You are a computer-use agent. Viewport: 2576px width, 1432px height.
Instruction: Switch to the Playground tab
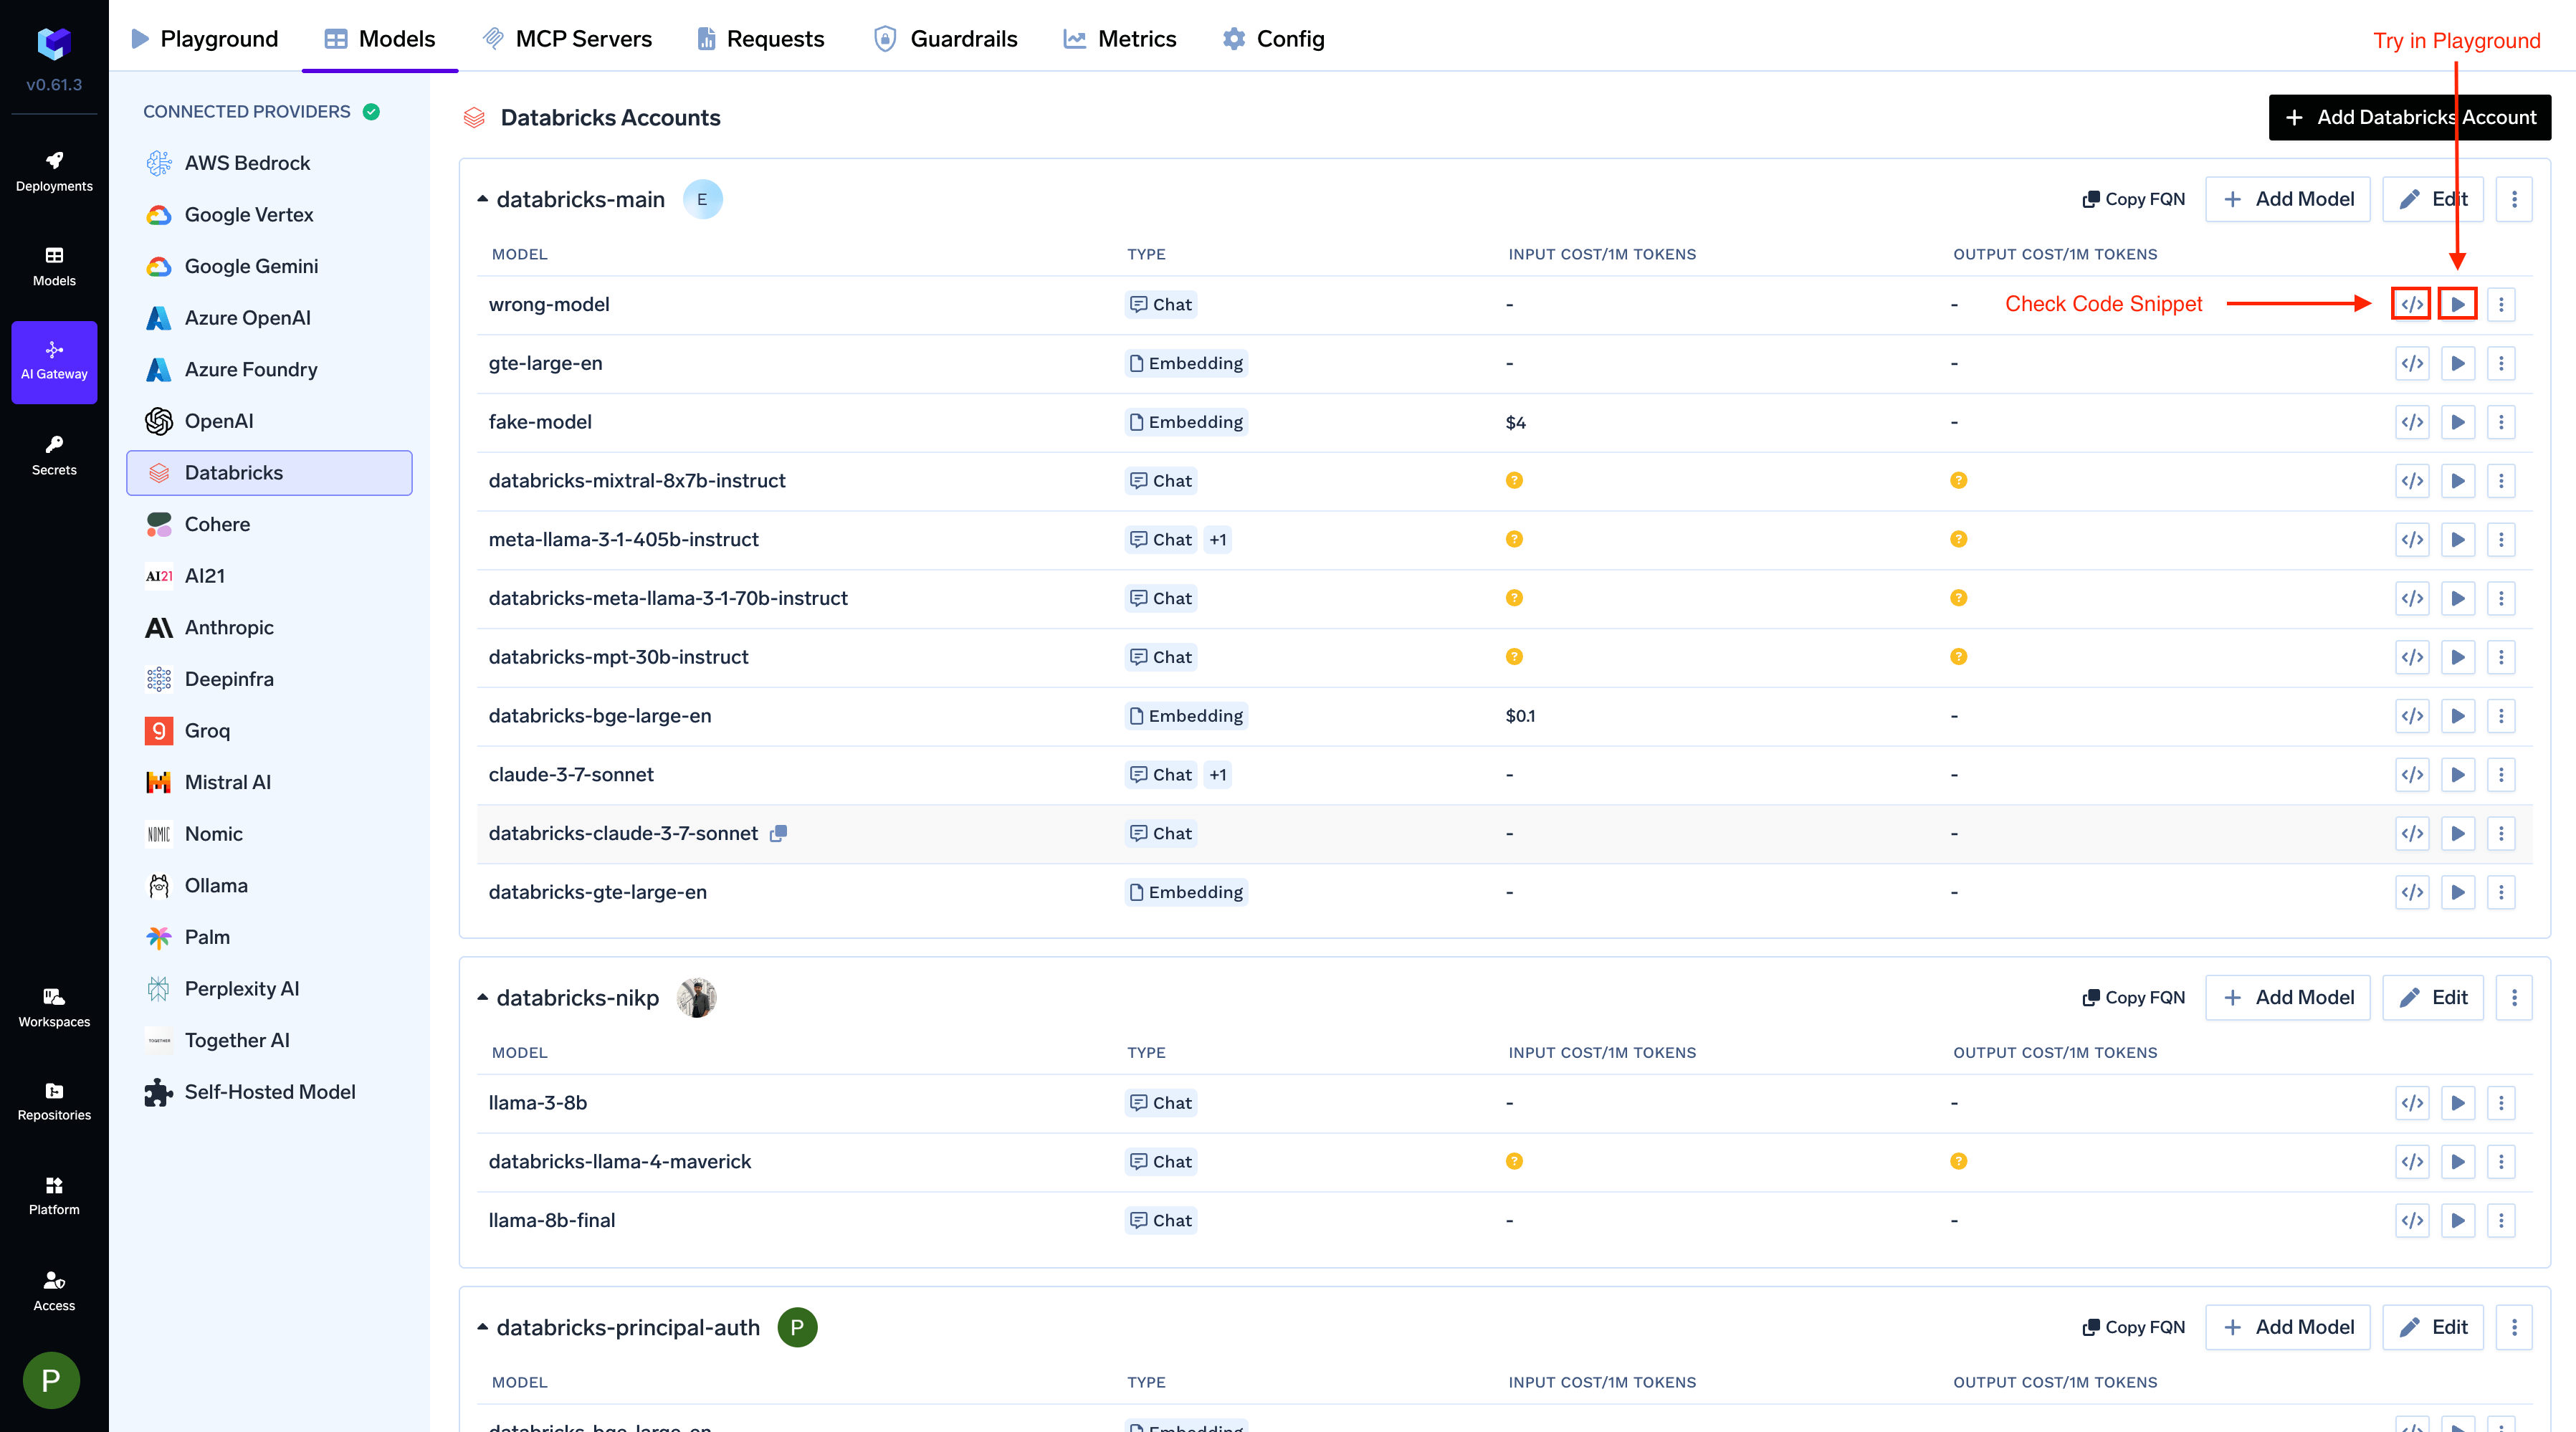click(x=205, y=39)
